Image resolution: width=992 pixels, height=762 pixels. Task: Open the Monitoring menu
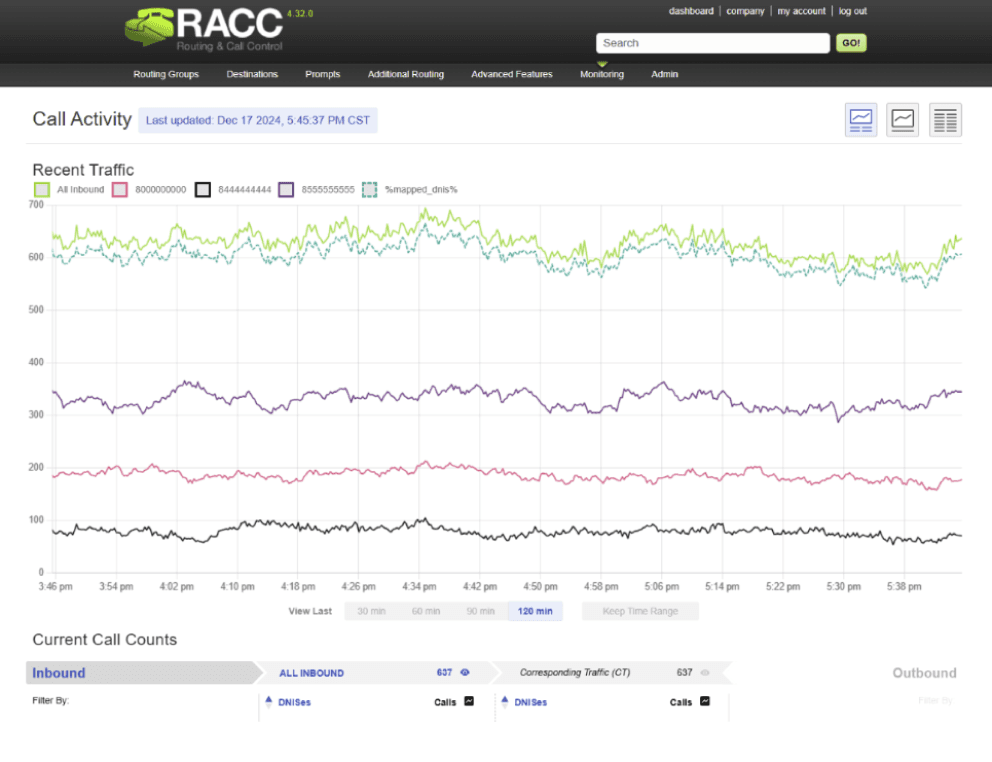tap(602, 74)
